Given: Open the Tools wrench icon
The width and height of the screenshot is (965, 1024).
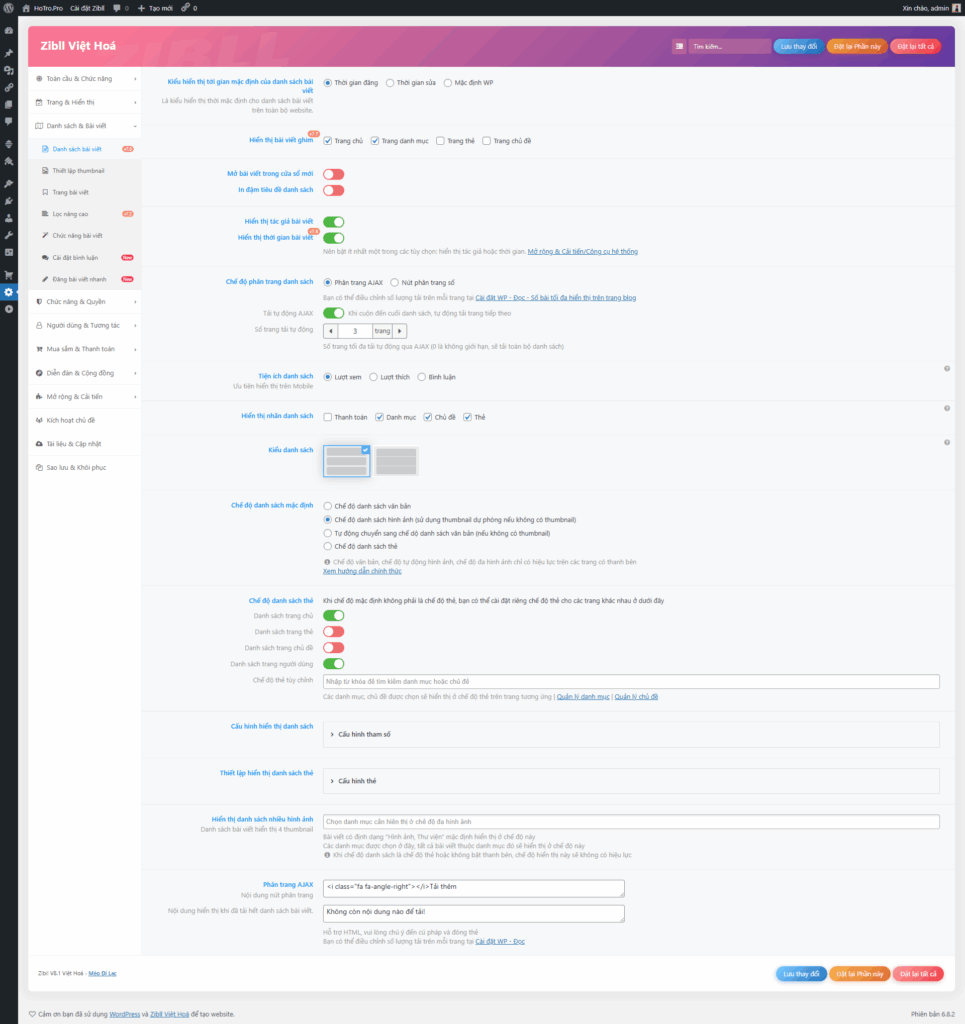Looking at the screenshot, I should [x=8, y=235].
